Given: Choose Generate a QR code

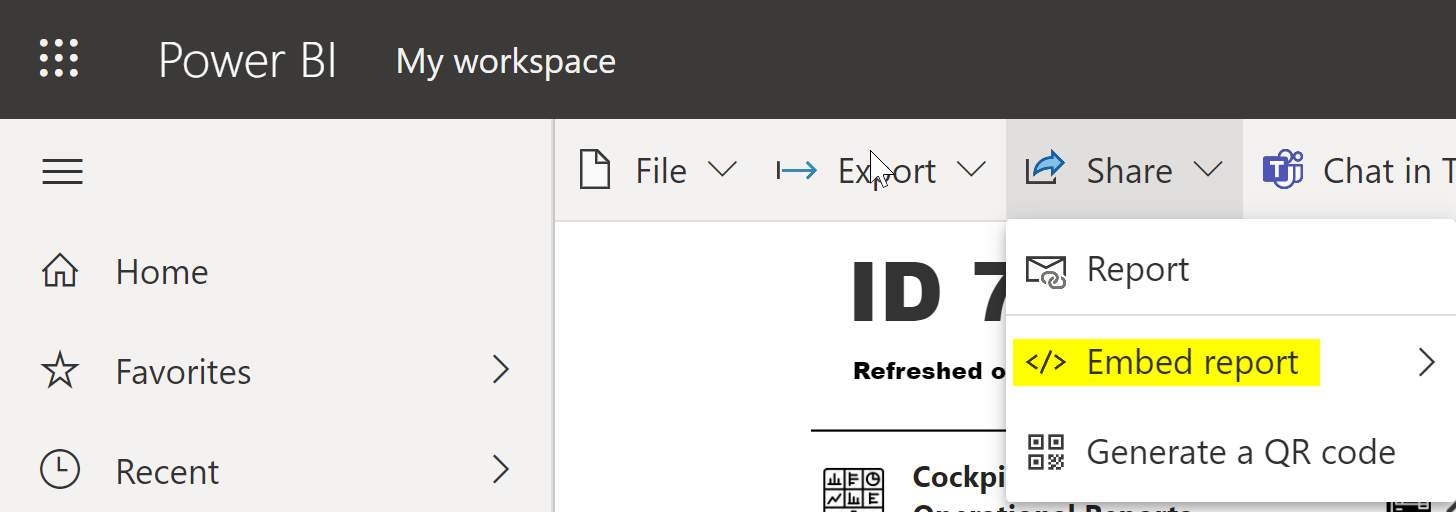Looking at the screenshot, I should click(1231, 452).
